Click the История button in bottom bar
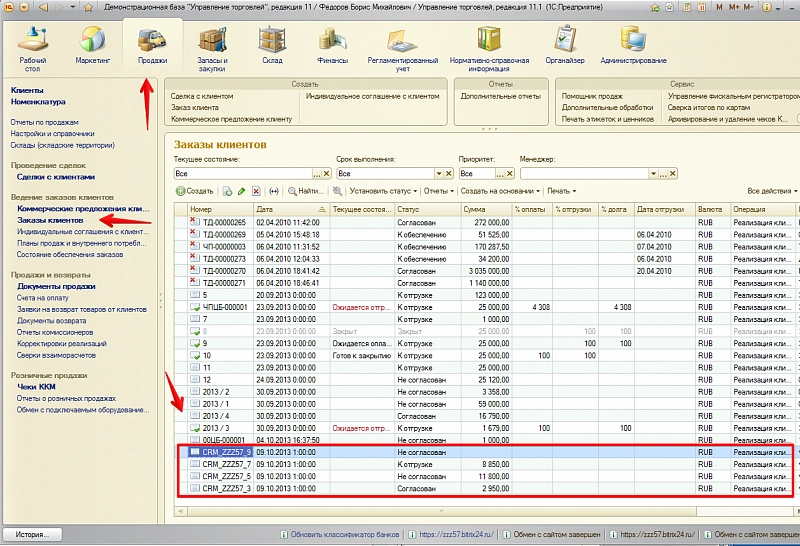This screenshot has height=546, width=800. pyautogui.click(x=32, y=534)
